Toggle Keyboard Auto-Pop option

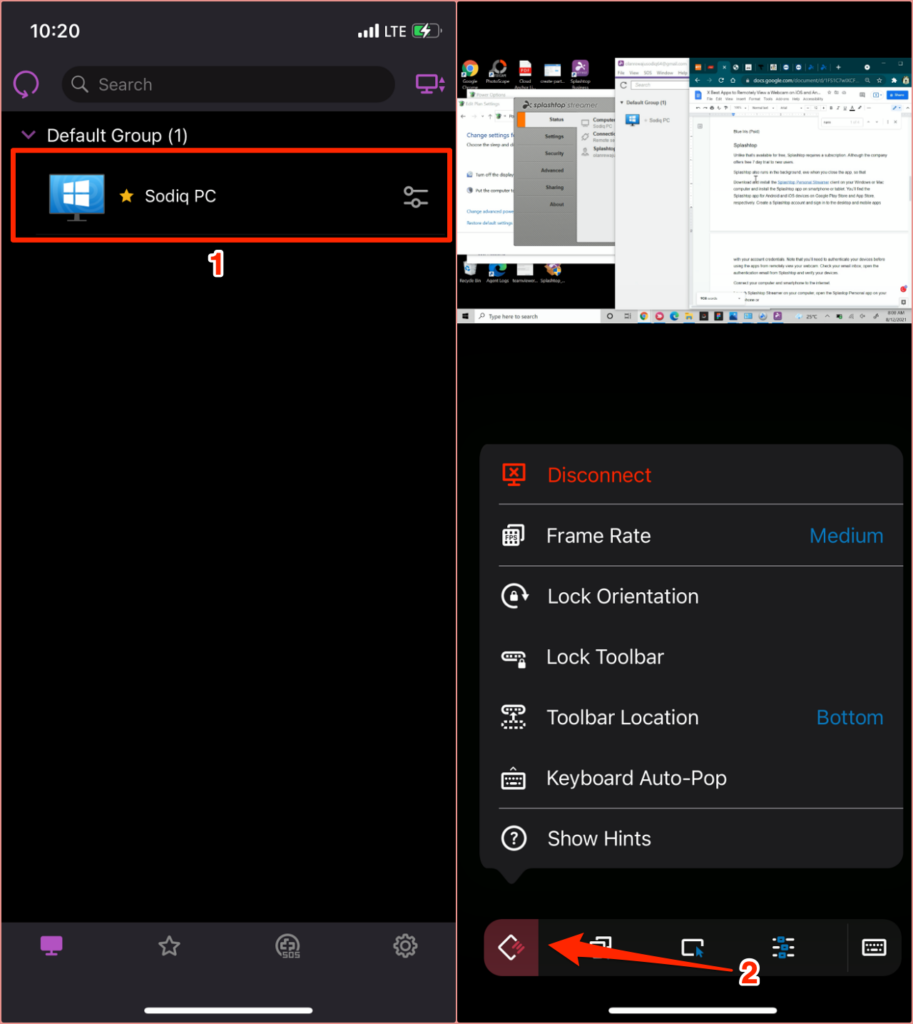click(x=636, y=778)
